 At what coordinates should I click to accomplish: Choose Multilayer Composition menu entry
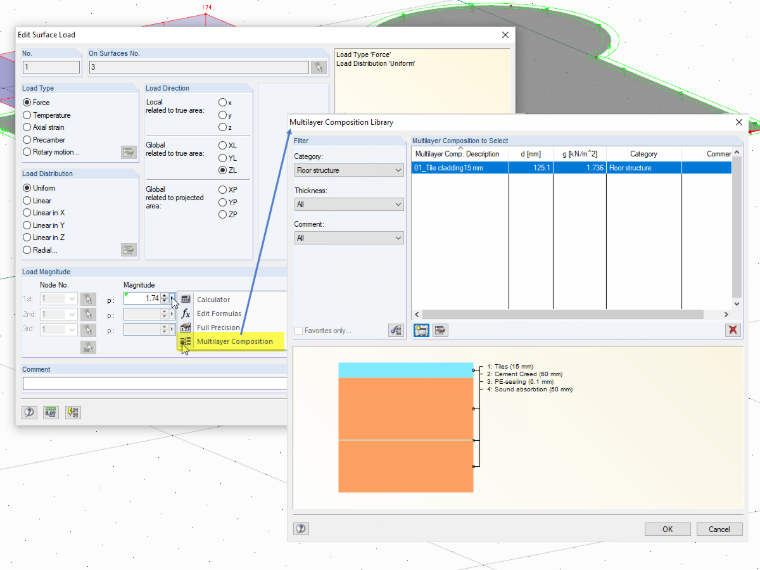point(235,341)
